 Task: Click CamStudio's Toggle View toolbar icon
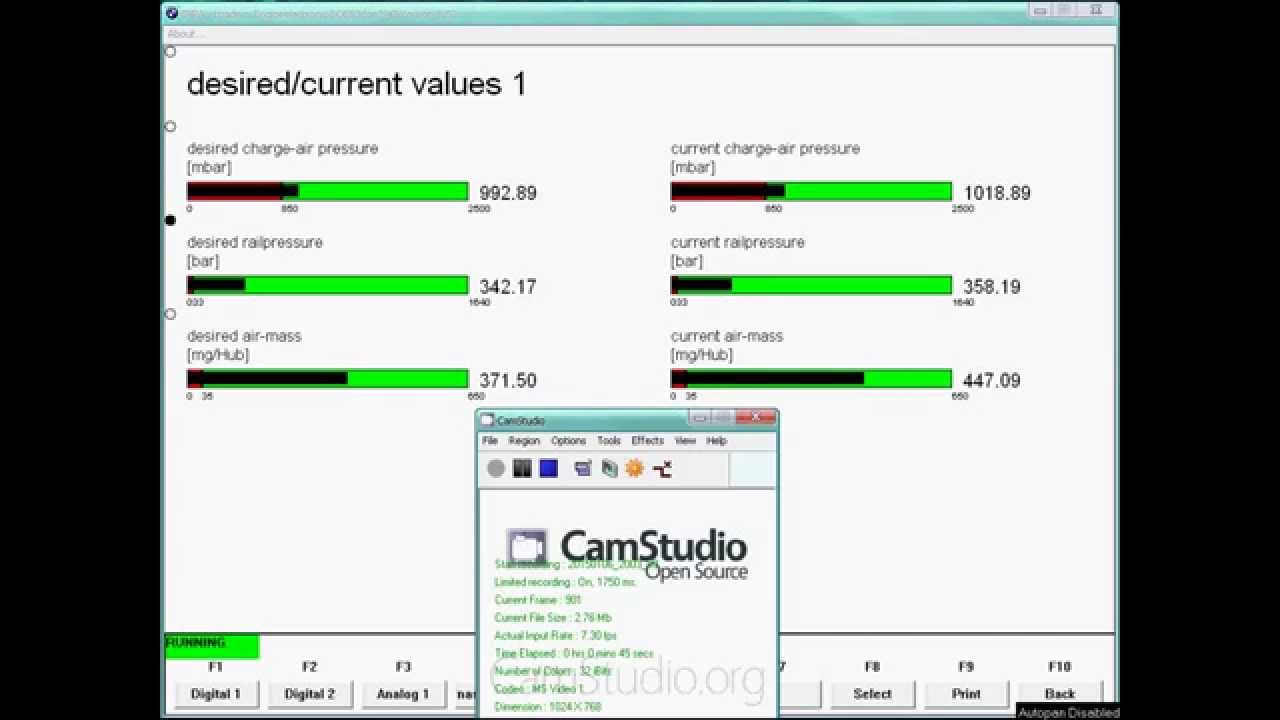pyautogui.click(x=583, y=468)
